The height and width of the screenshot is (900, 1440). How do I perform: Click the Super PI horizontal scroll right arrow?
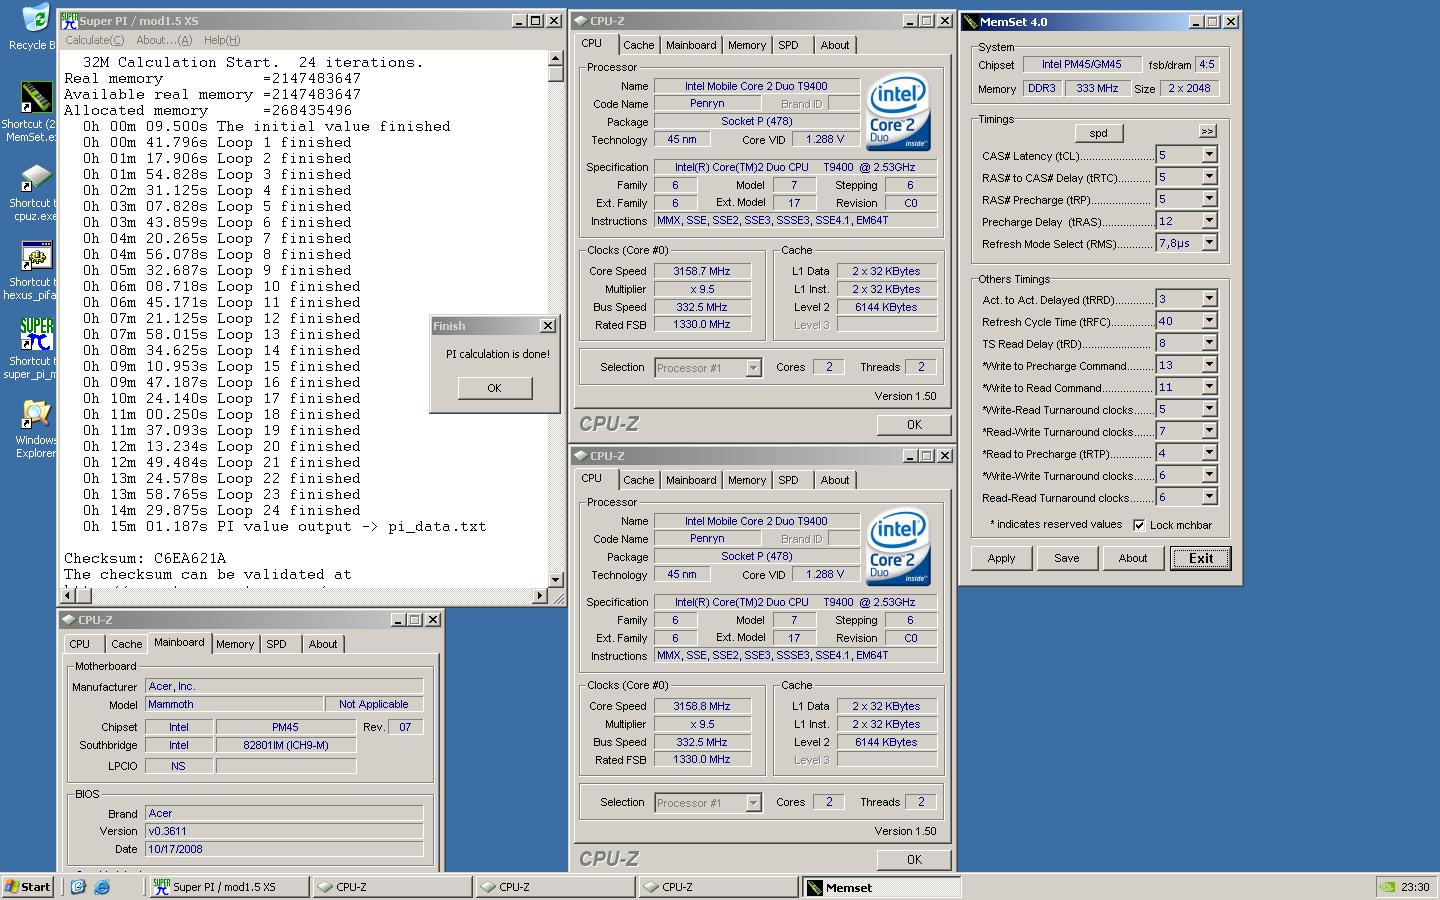point(540,596)
